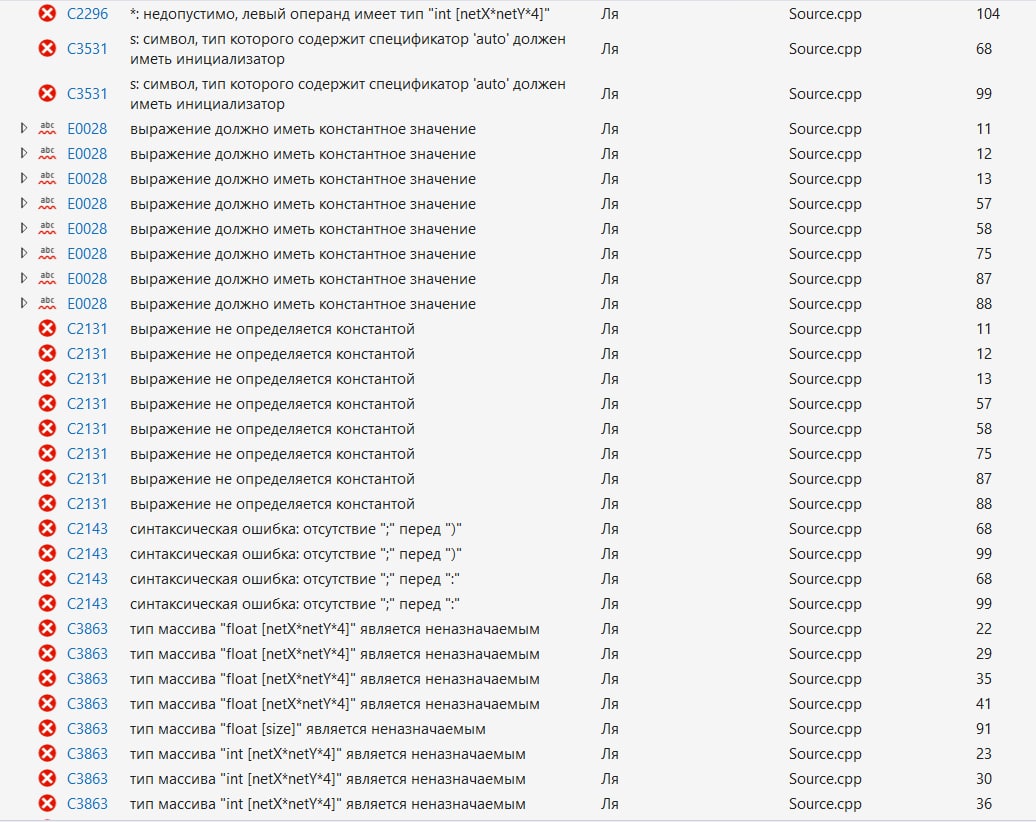Image resolution: width=1036 pixels, height=822 pixels.
Task: Click the abc squiggle icon for E0028 line 88
Action: tap(47, 304)
